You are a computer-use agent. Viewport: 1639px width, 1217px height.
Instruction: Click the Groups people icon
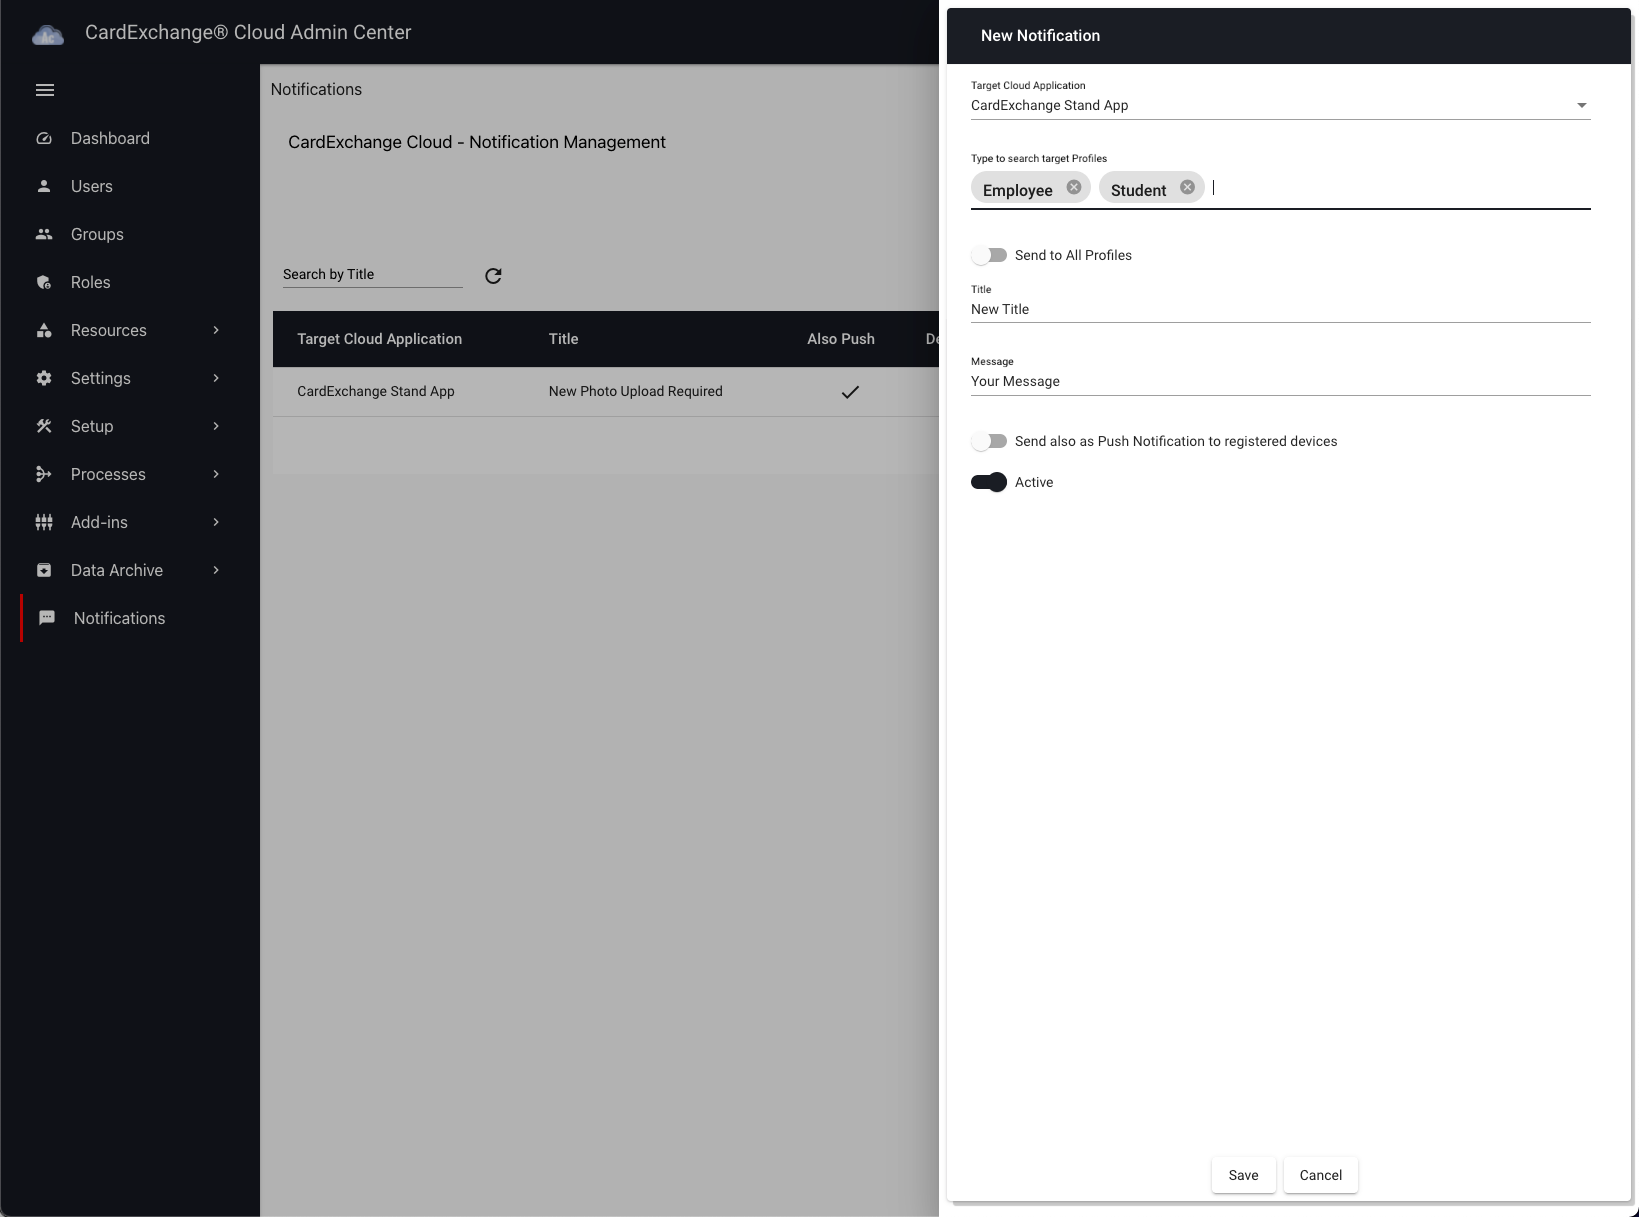44,235
